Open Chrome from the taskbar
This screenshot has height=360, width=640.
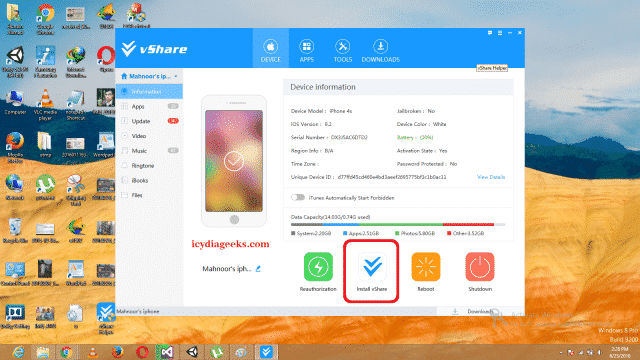pos(67,352)
